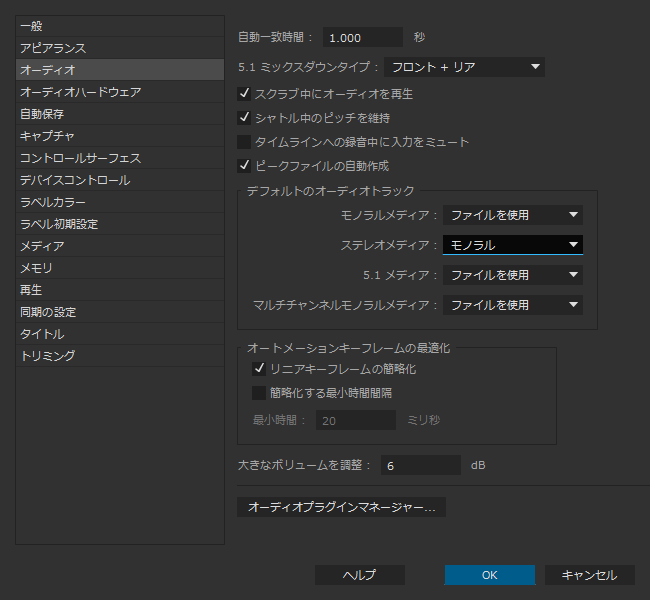Go to ラベルカラー settings

click(53, 202)
